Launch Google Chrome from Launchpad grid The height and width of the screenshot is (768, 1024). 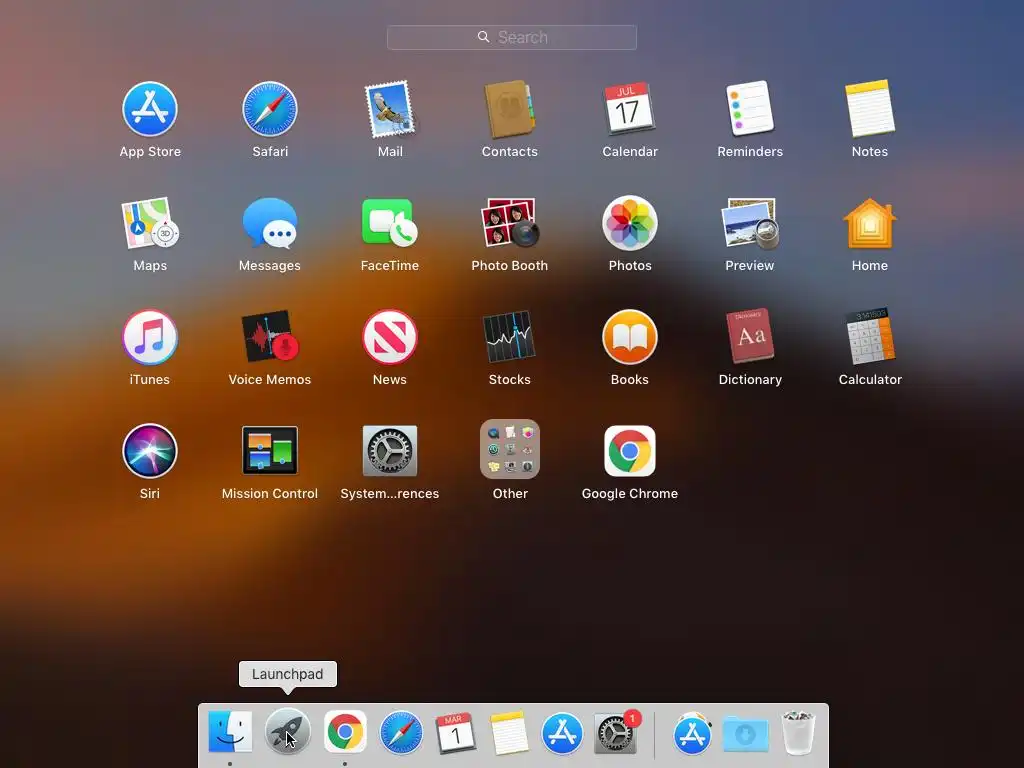pyautogui.click(x=630, y=451)
